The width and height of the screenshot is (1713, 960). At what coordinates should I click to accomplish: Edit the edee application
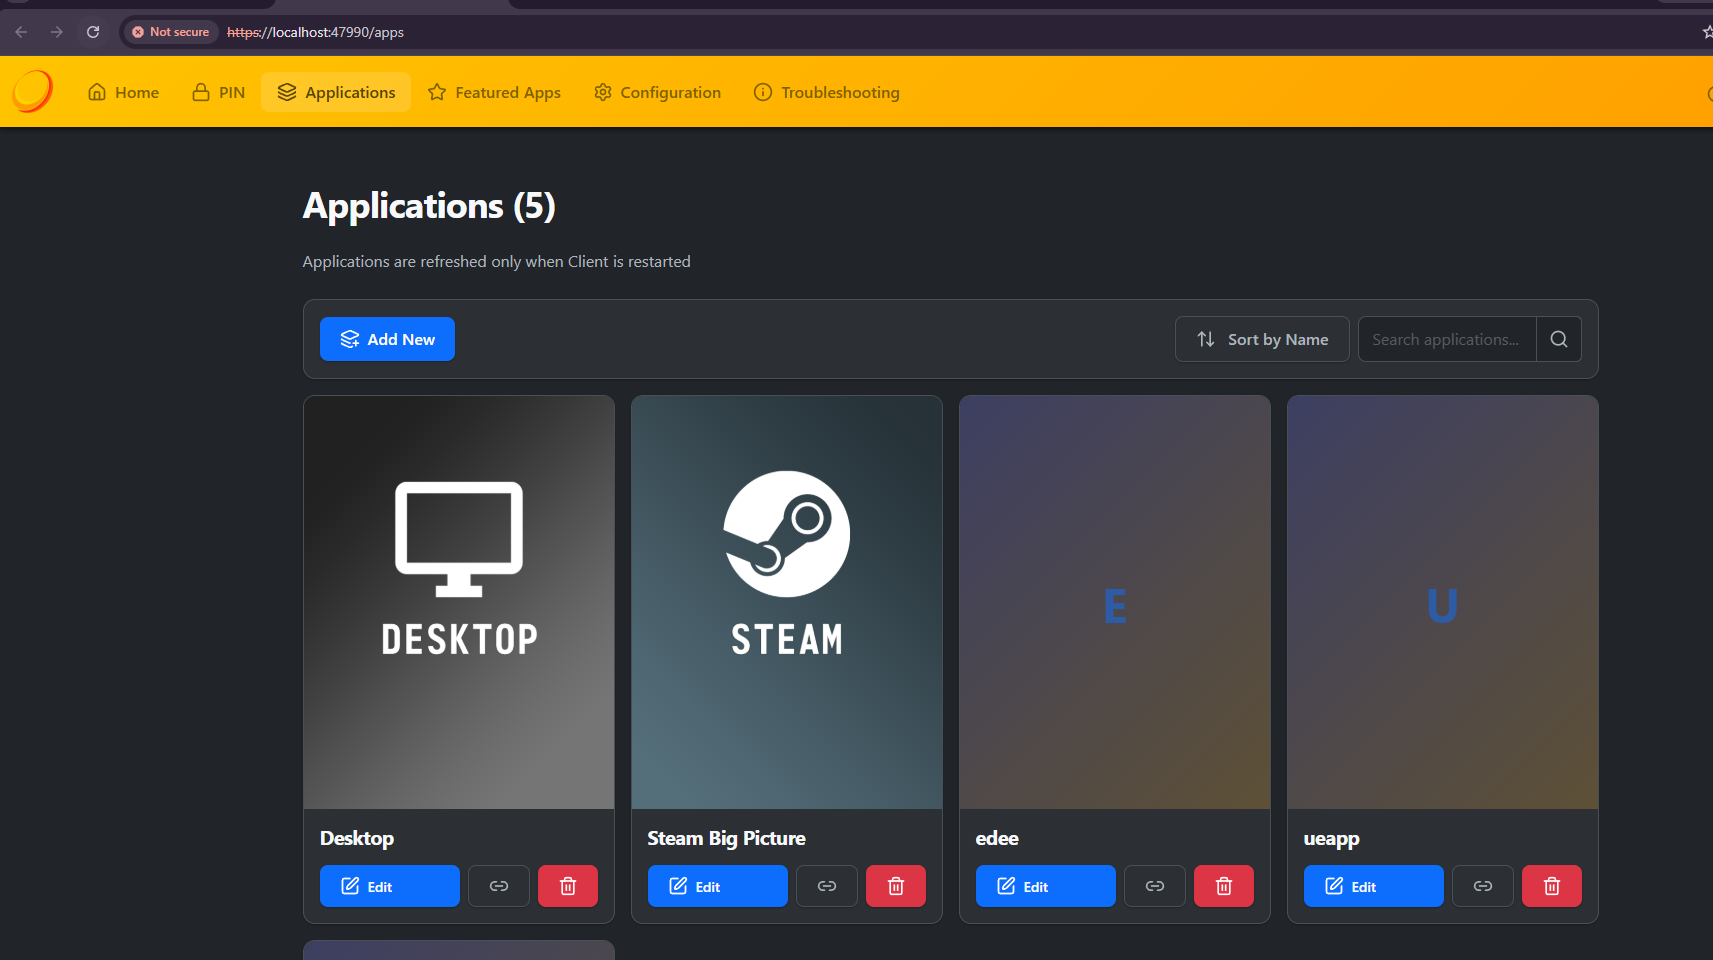[x=1046, y=886]
